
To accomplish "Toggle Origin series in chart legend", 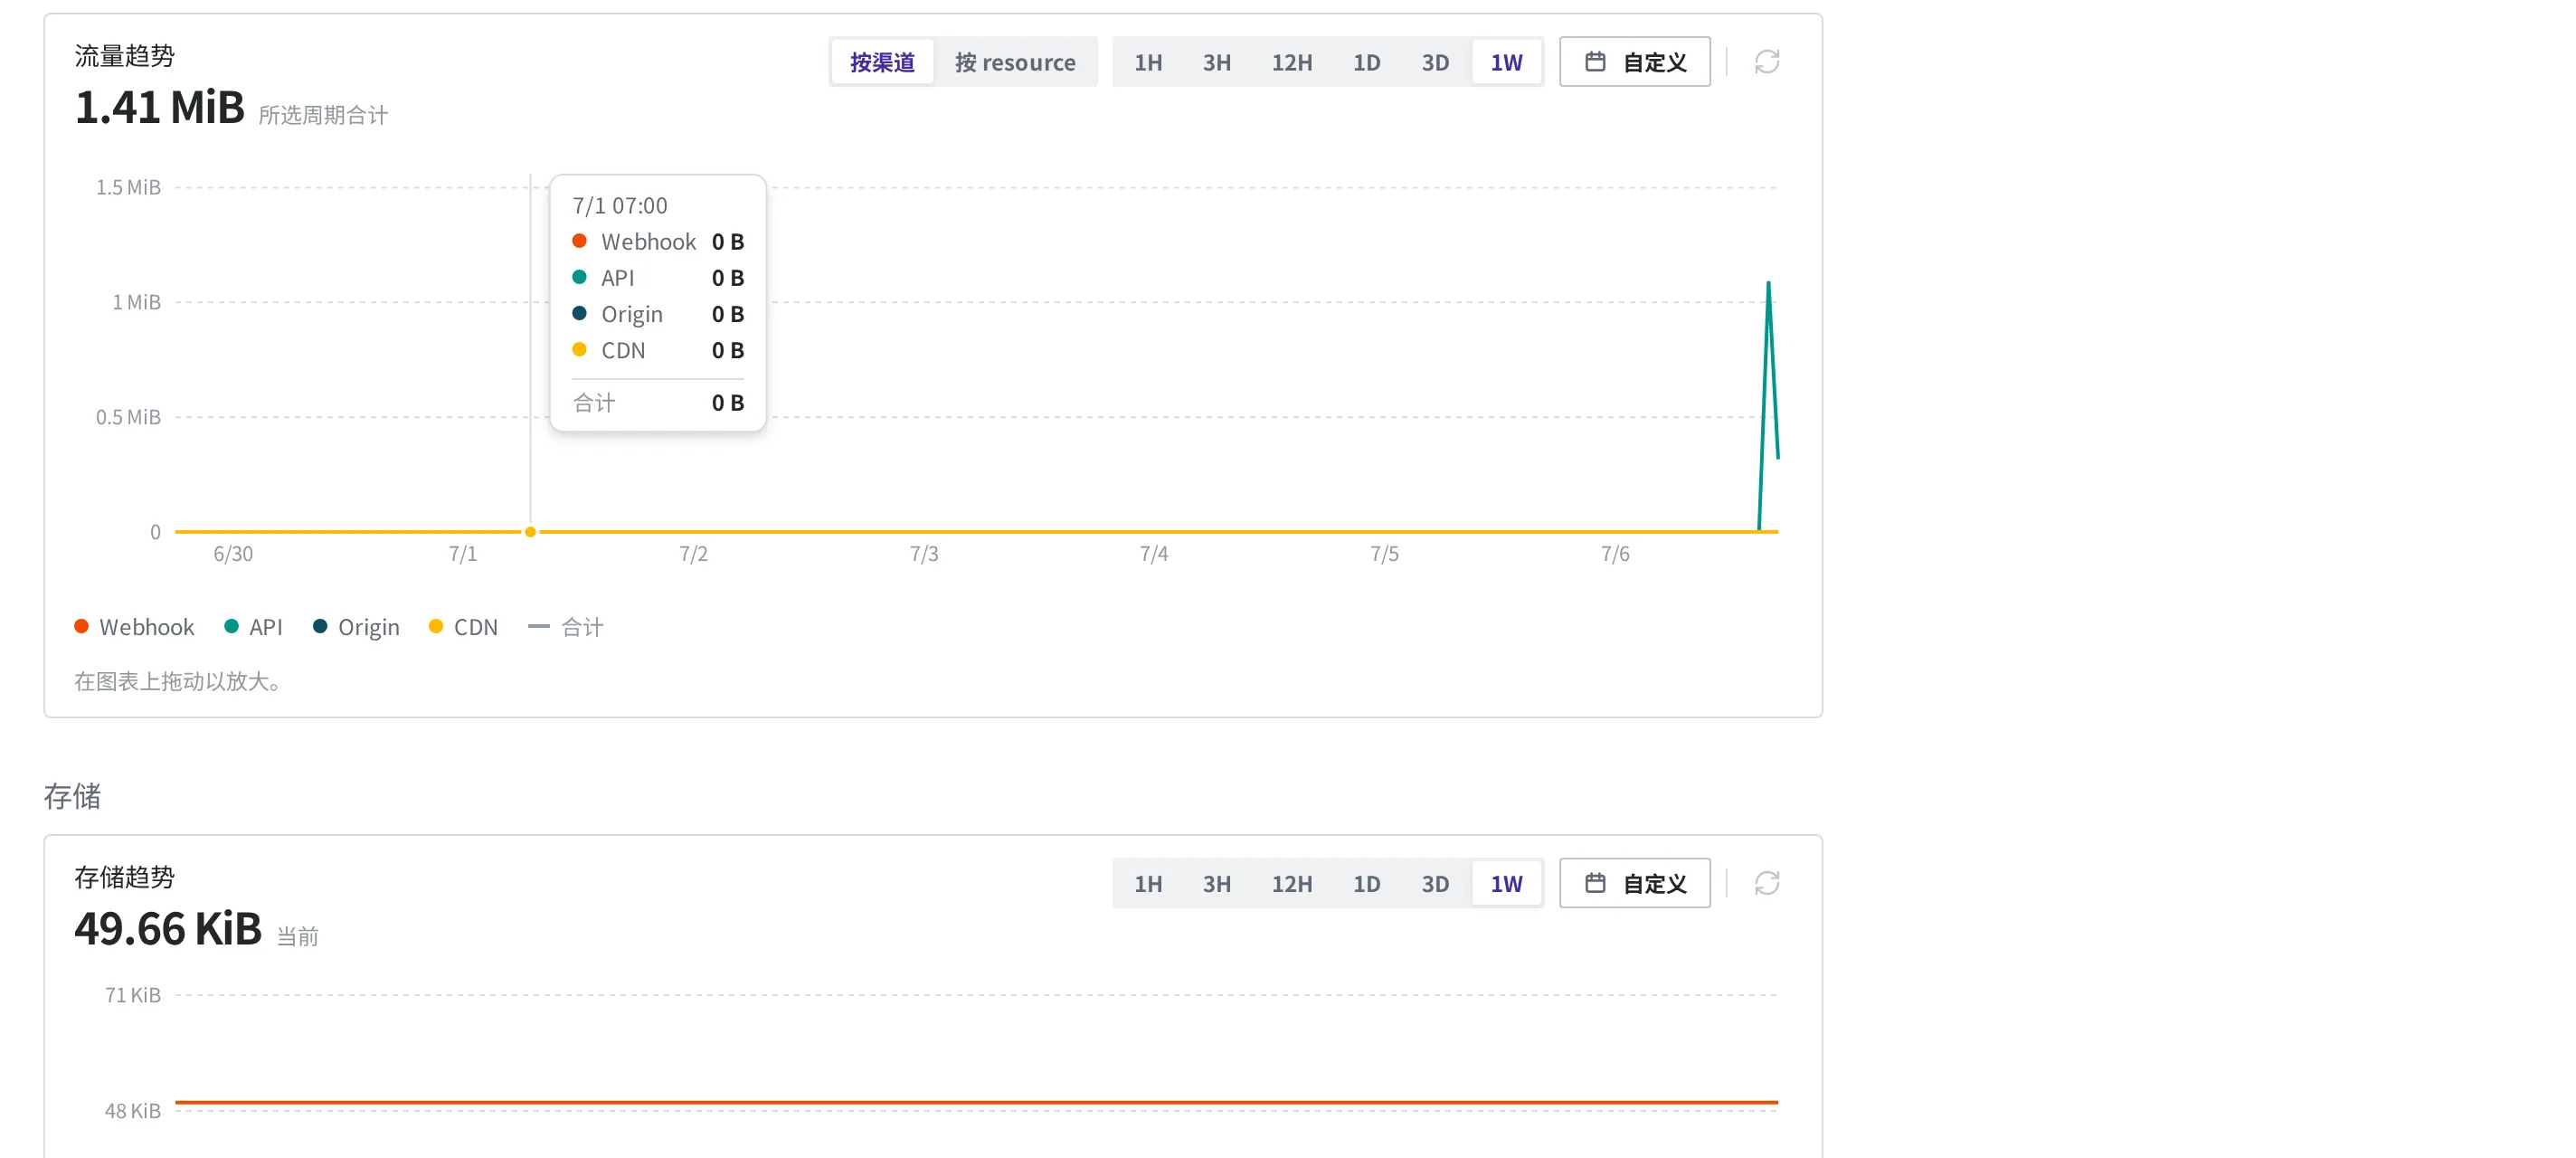I will coord(356,627).
